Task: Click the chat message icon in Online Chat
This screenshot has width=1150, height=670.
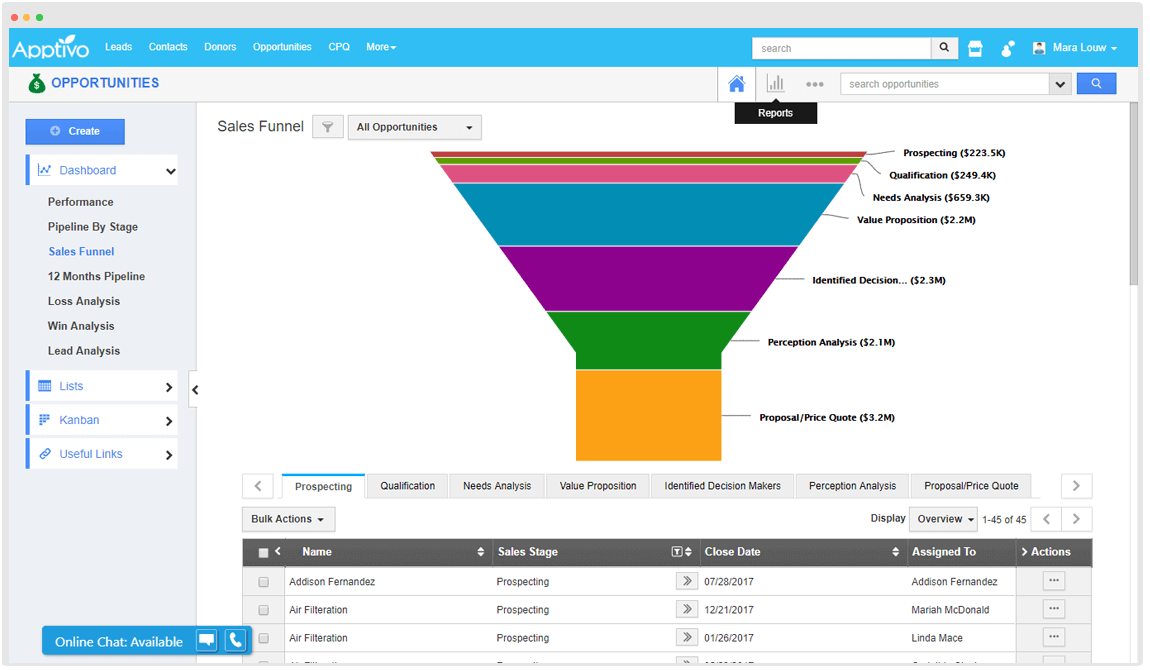Action: click(206, 641)
